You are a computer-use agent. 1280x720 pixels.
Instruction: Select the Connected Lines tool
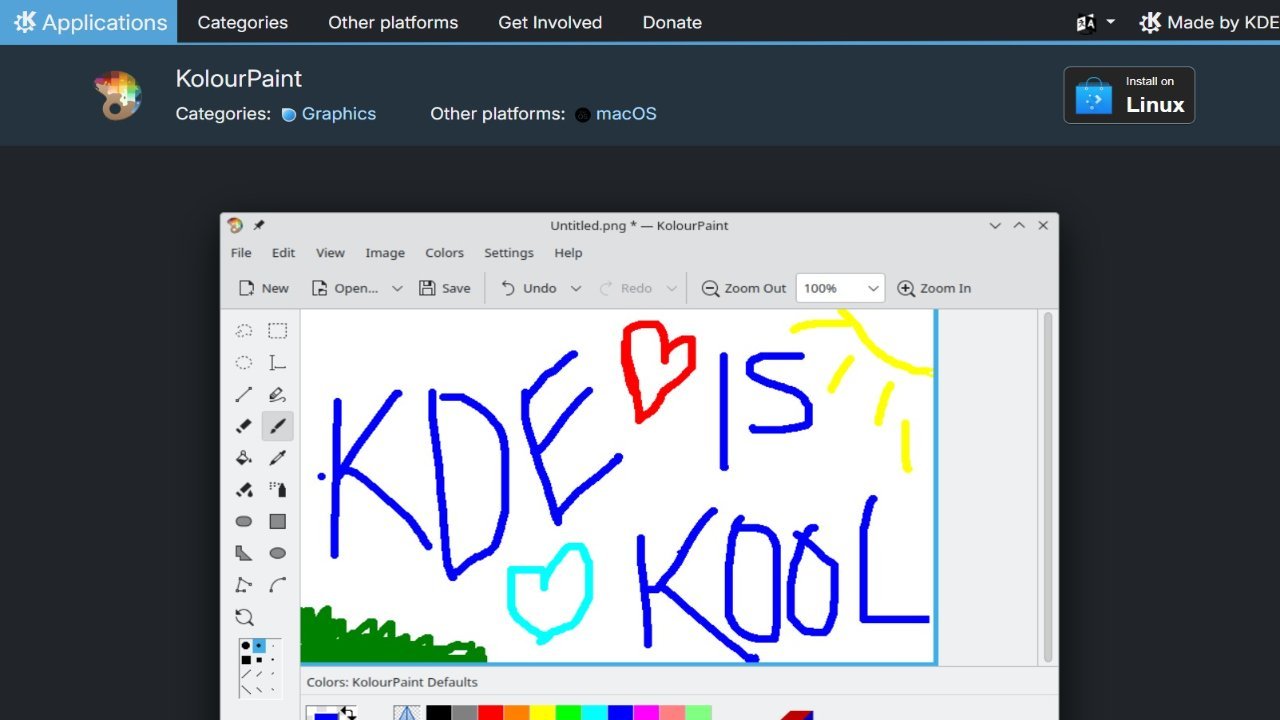244,585
